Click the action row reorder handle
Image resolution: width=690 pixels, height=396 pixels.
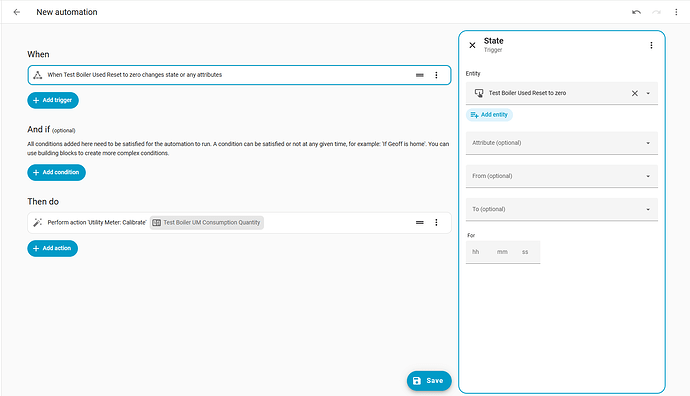pyautogui.click(x=420, y=223)
